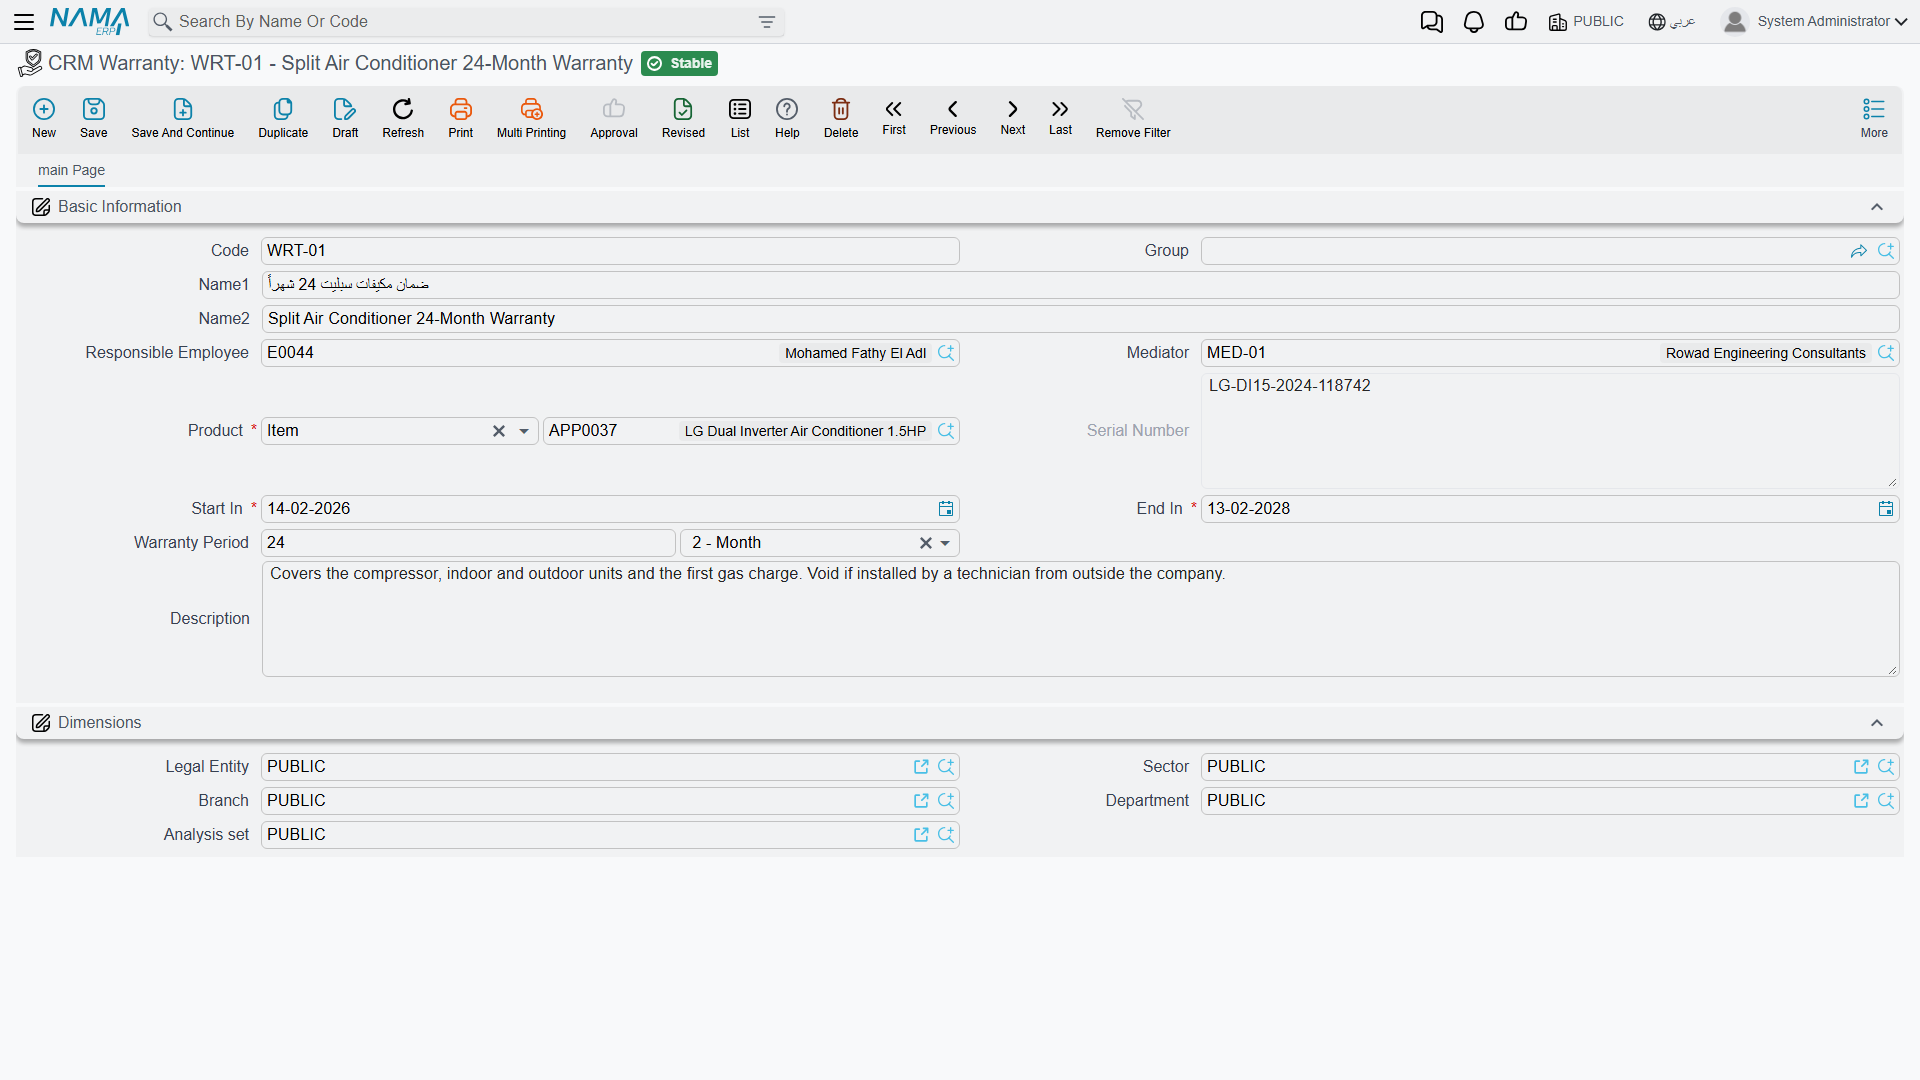This screenshot has width=1920, height=1080.
Task: Go to Next record
Action: (1013, 117)
